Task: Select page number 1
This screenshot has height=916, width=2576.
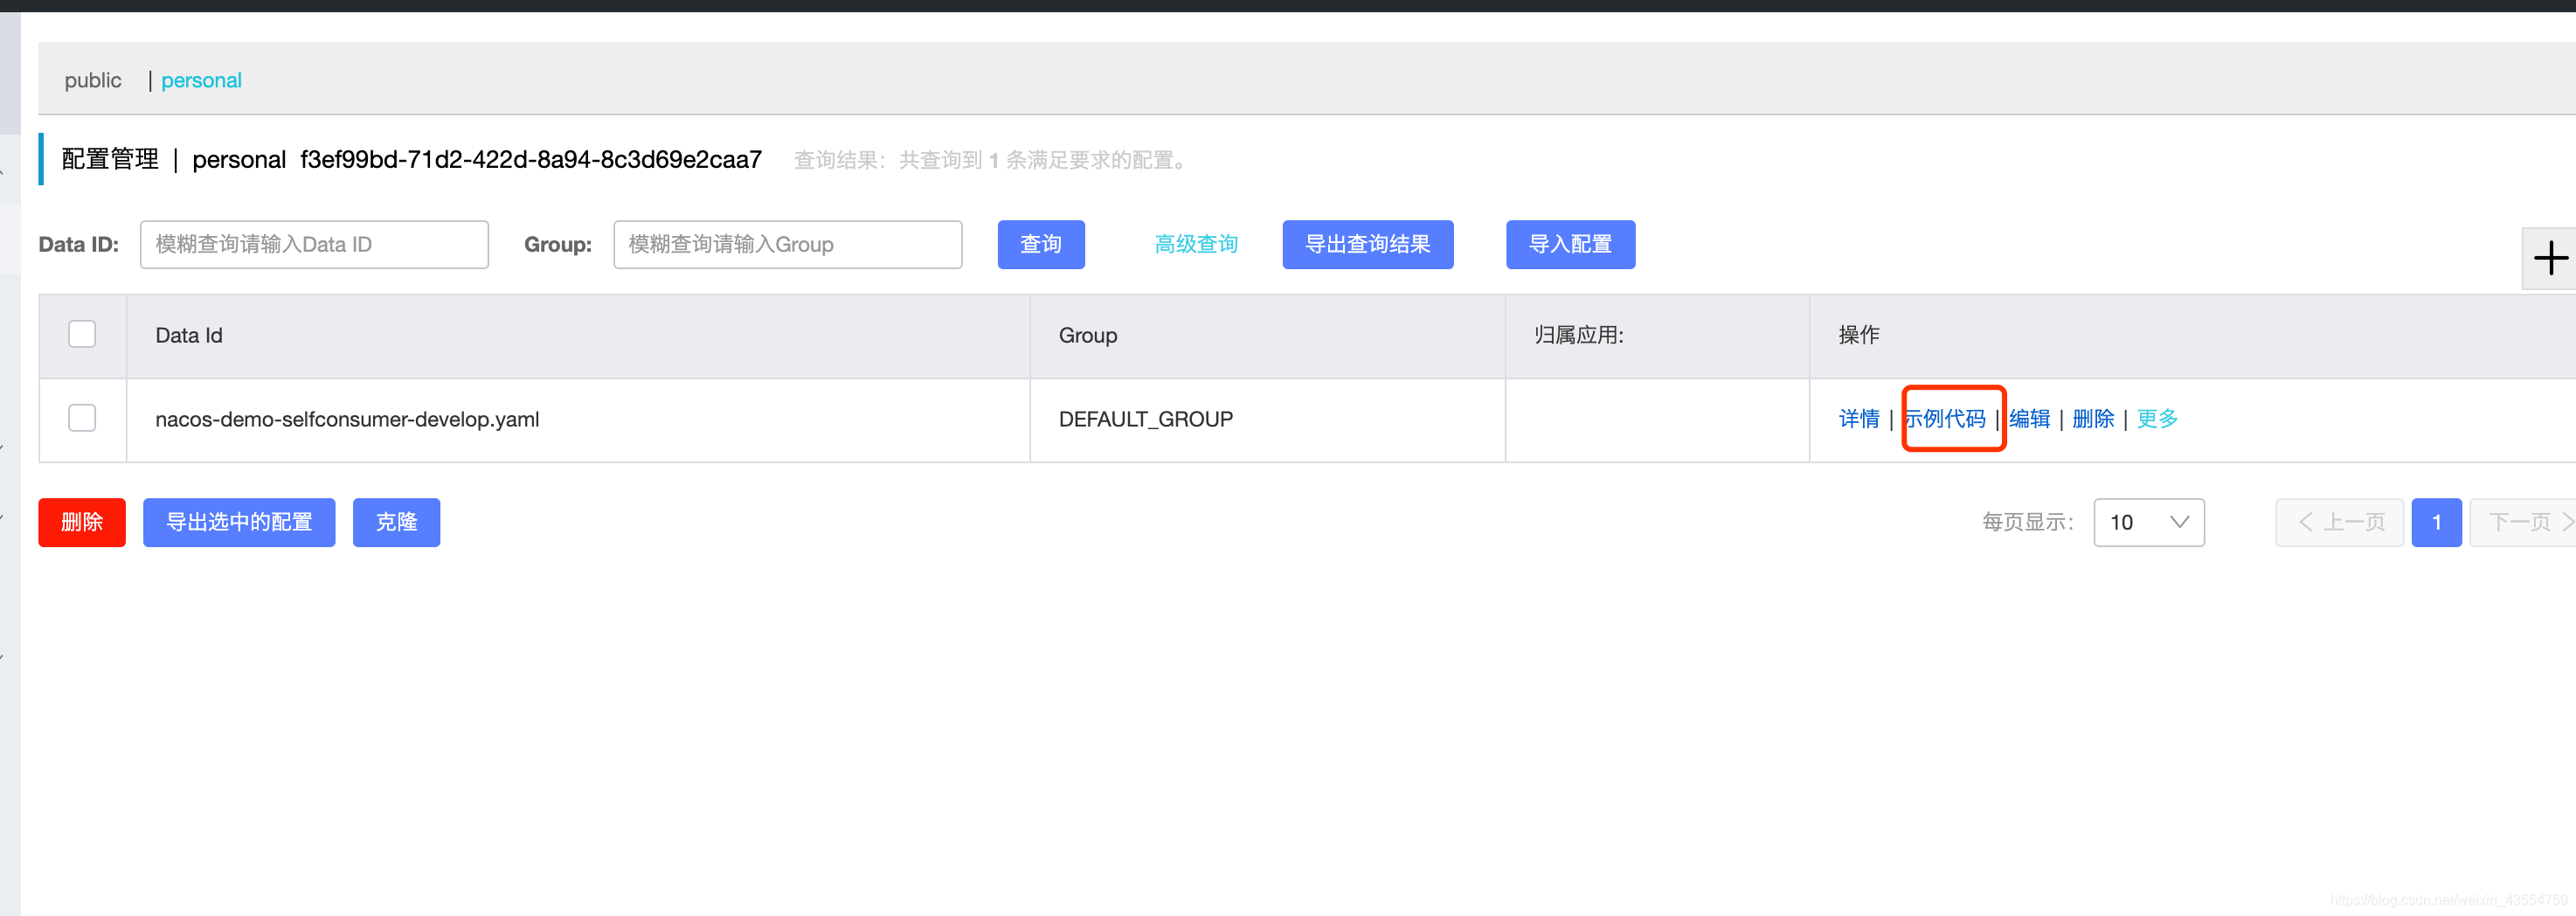Action: click(2436, 522)
